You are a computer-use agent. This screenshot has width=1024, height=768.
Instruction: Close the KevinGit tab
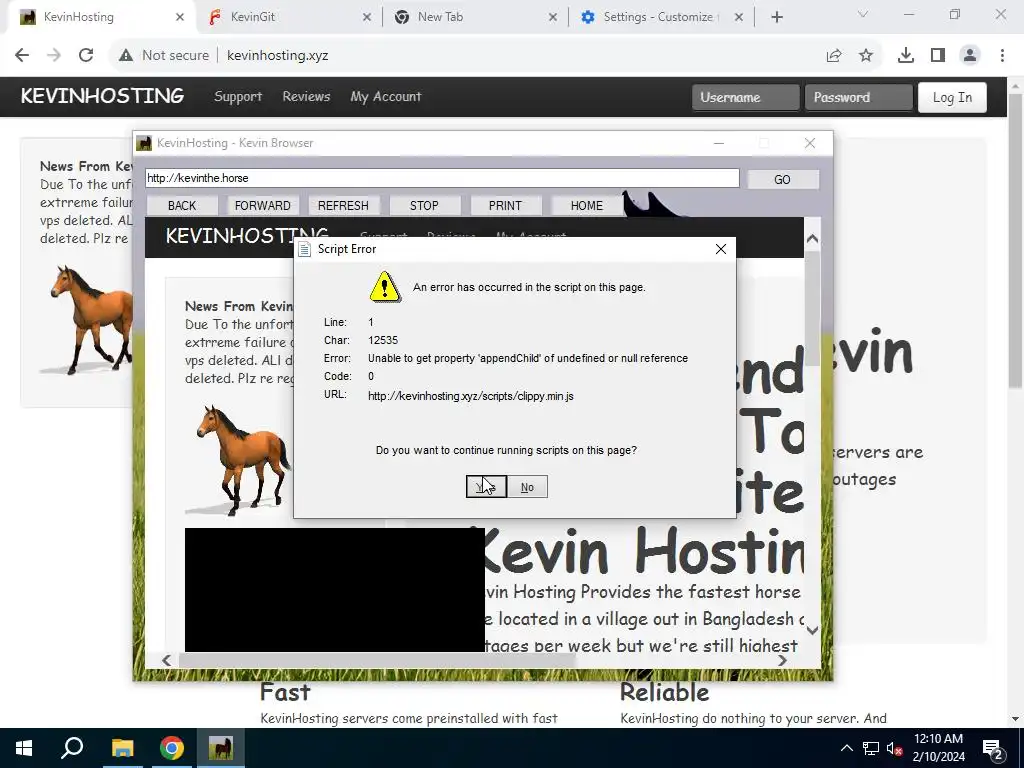point(367,17)
